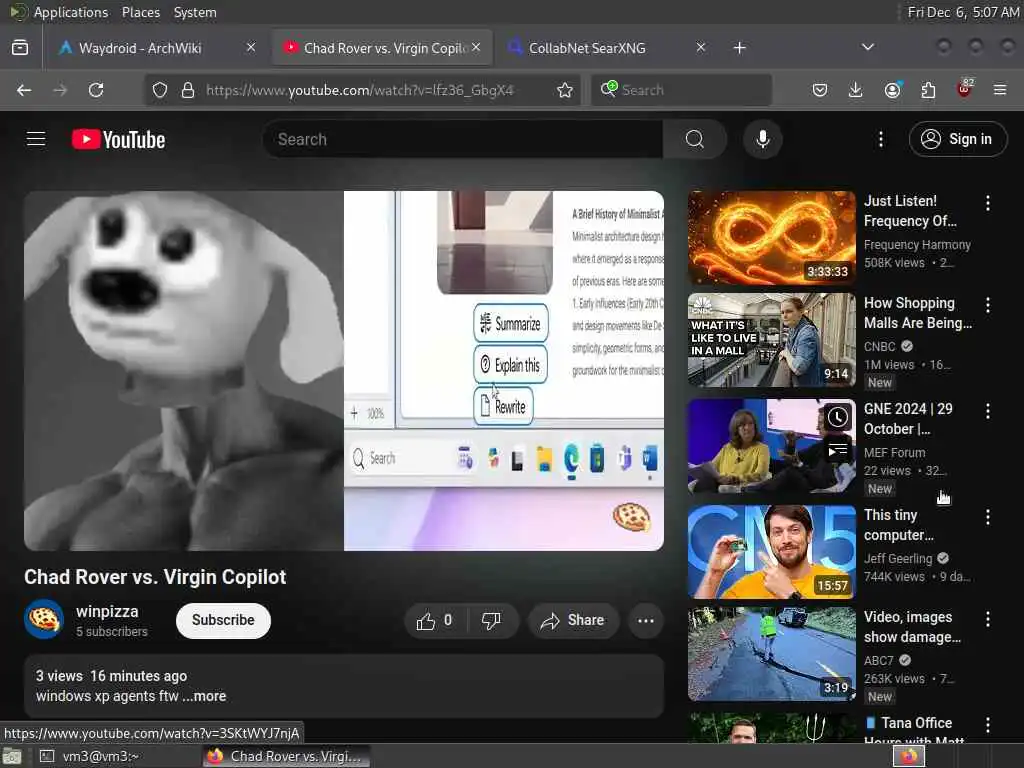The image size is (1024, 768).
Task: Click the main video player
Action: [x=344, y=371]
